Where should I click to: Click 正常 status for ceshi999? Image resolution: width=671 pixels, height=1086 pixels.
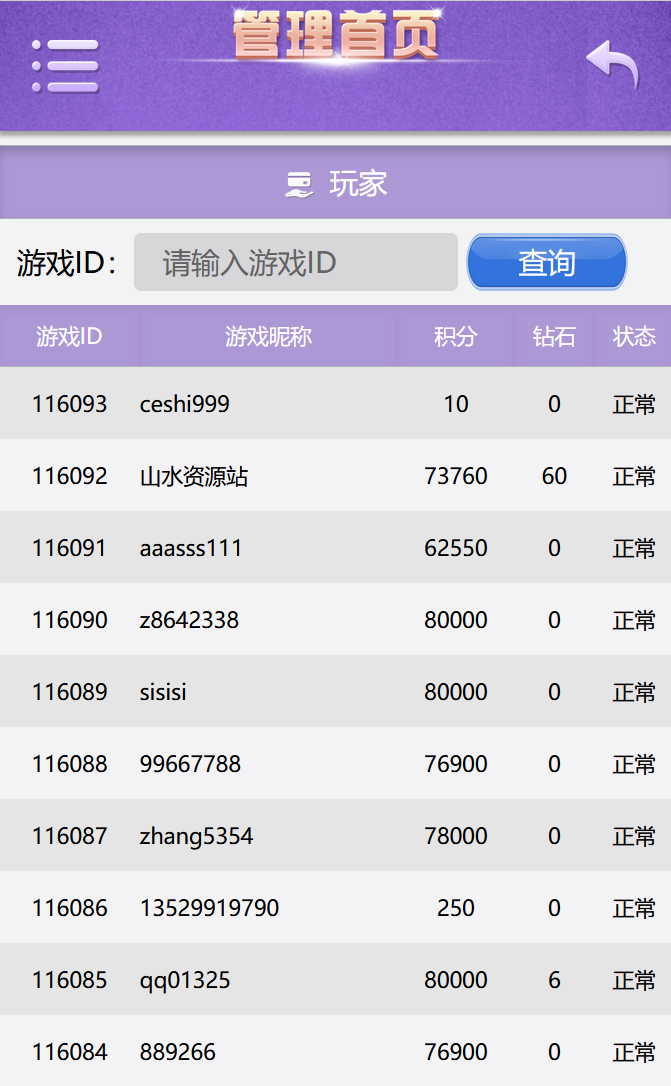click(x=634, y=404)
